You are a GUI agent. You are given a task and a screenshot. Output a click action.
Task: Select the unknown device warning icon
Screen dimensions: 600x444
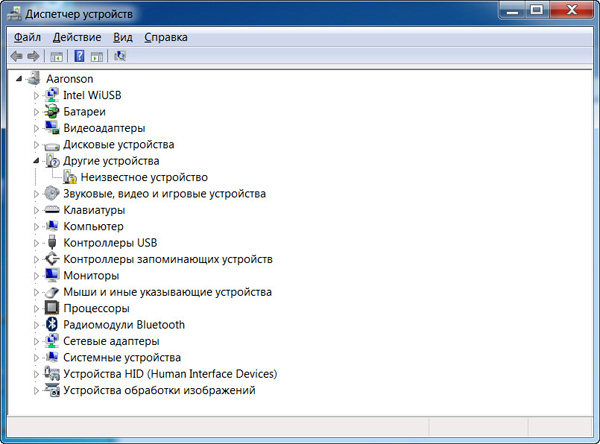[x=70, y=177]
